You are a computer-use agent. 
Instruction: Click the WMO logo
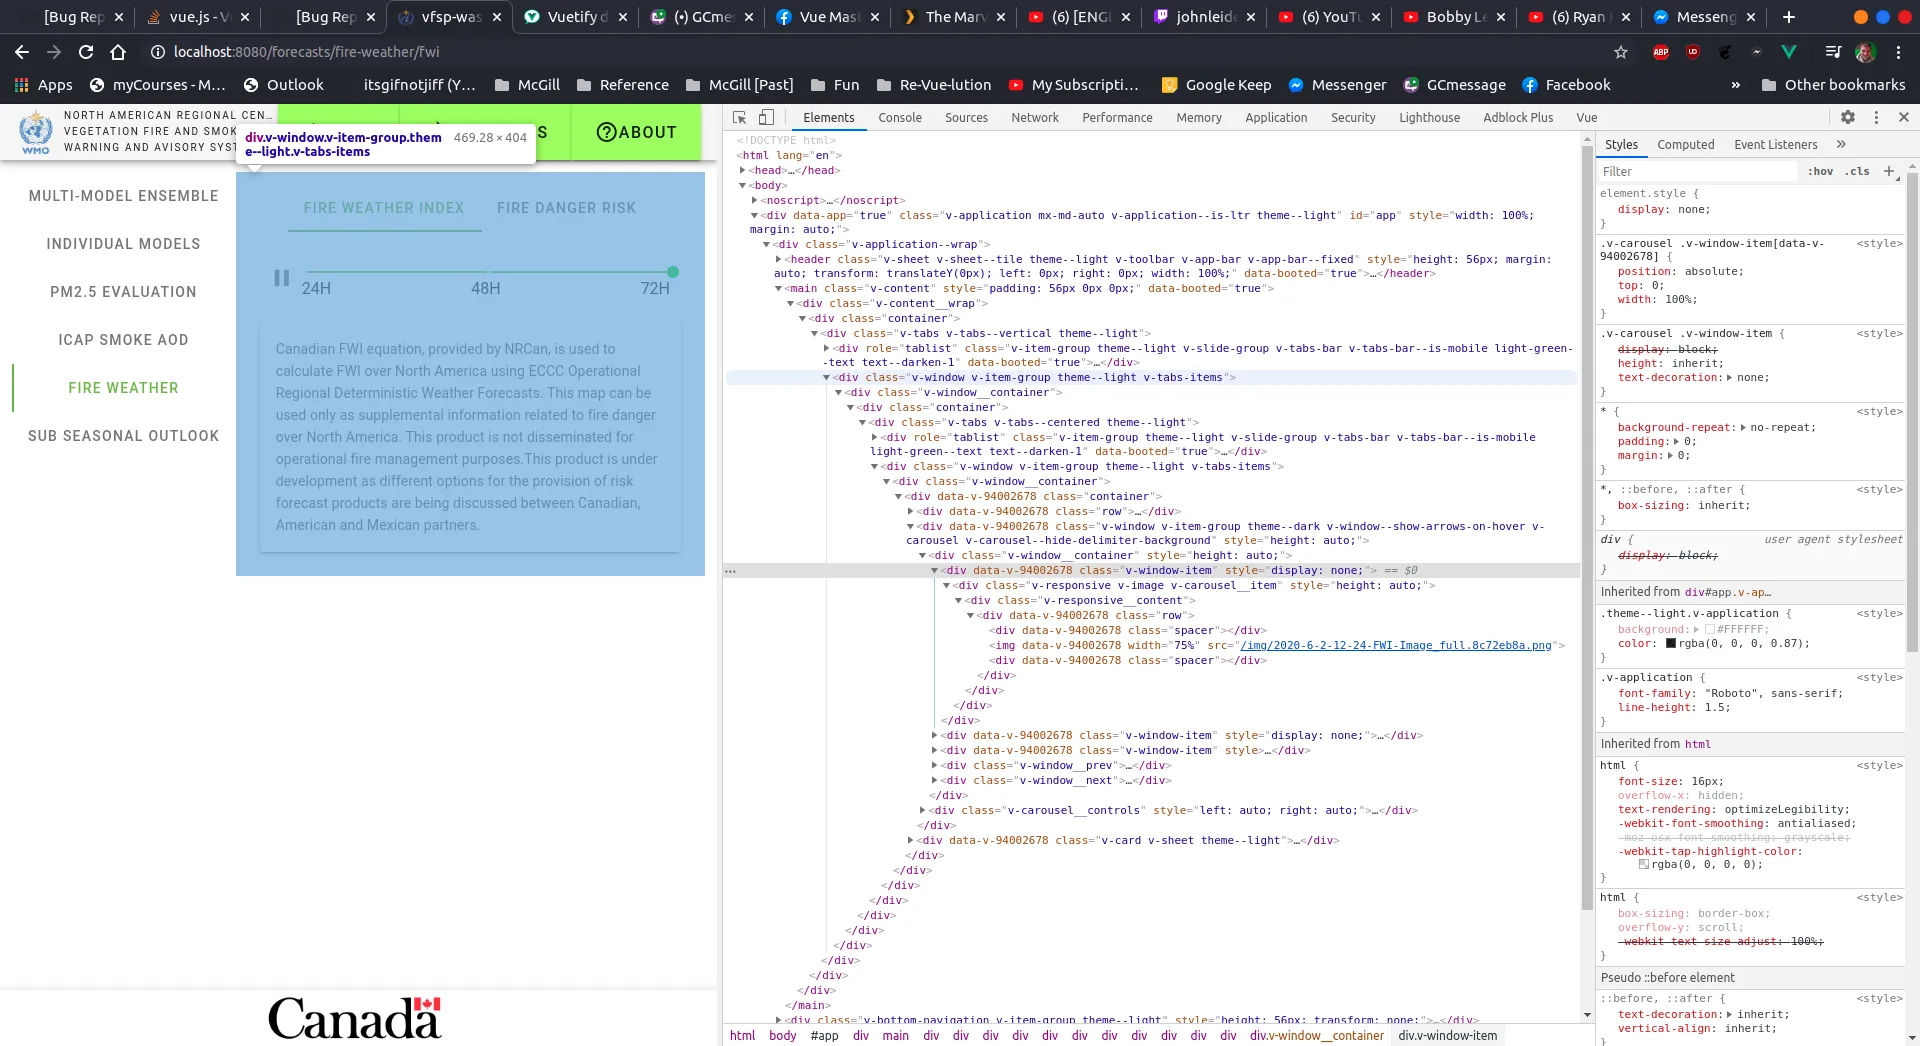36,132
